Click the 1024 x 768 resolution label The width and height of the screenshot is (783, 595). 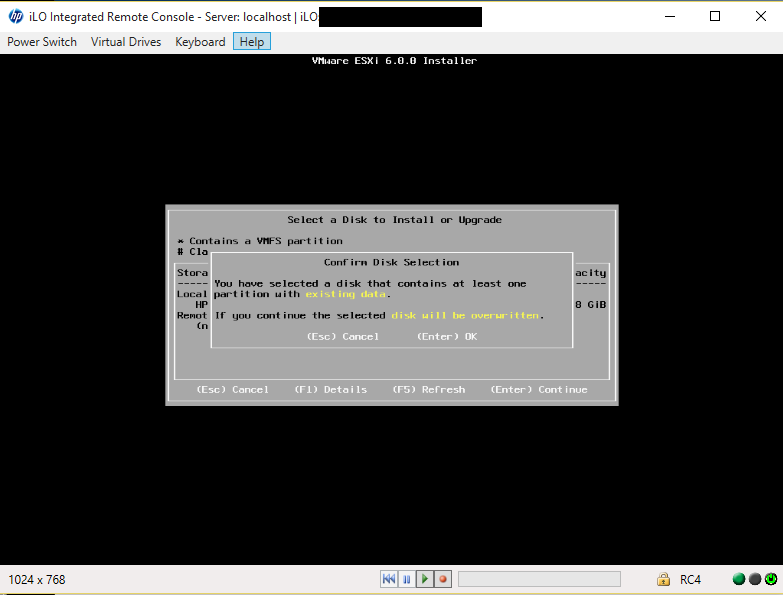pos(37,580)
